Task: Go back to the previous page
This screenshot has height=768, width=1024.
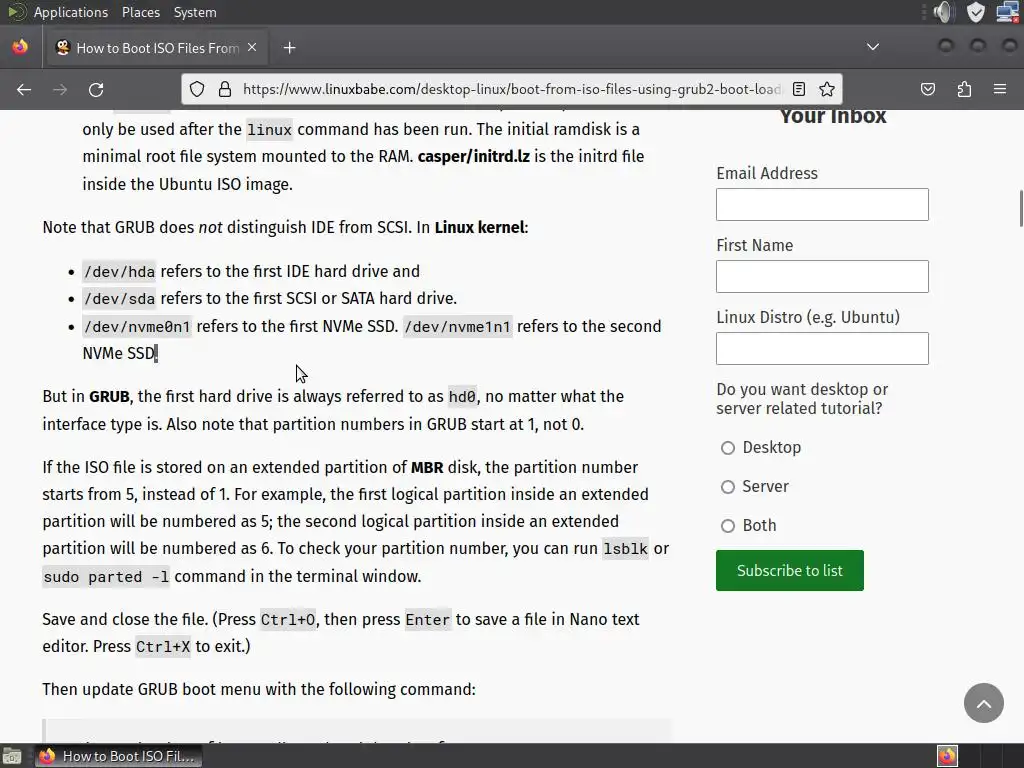Action: point(24,89)
